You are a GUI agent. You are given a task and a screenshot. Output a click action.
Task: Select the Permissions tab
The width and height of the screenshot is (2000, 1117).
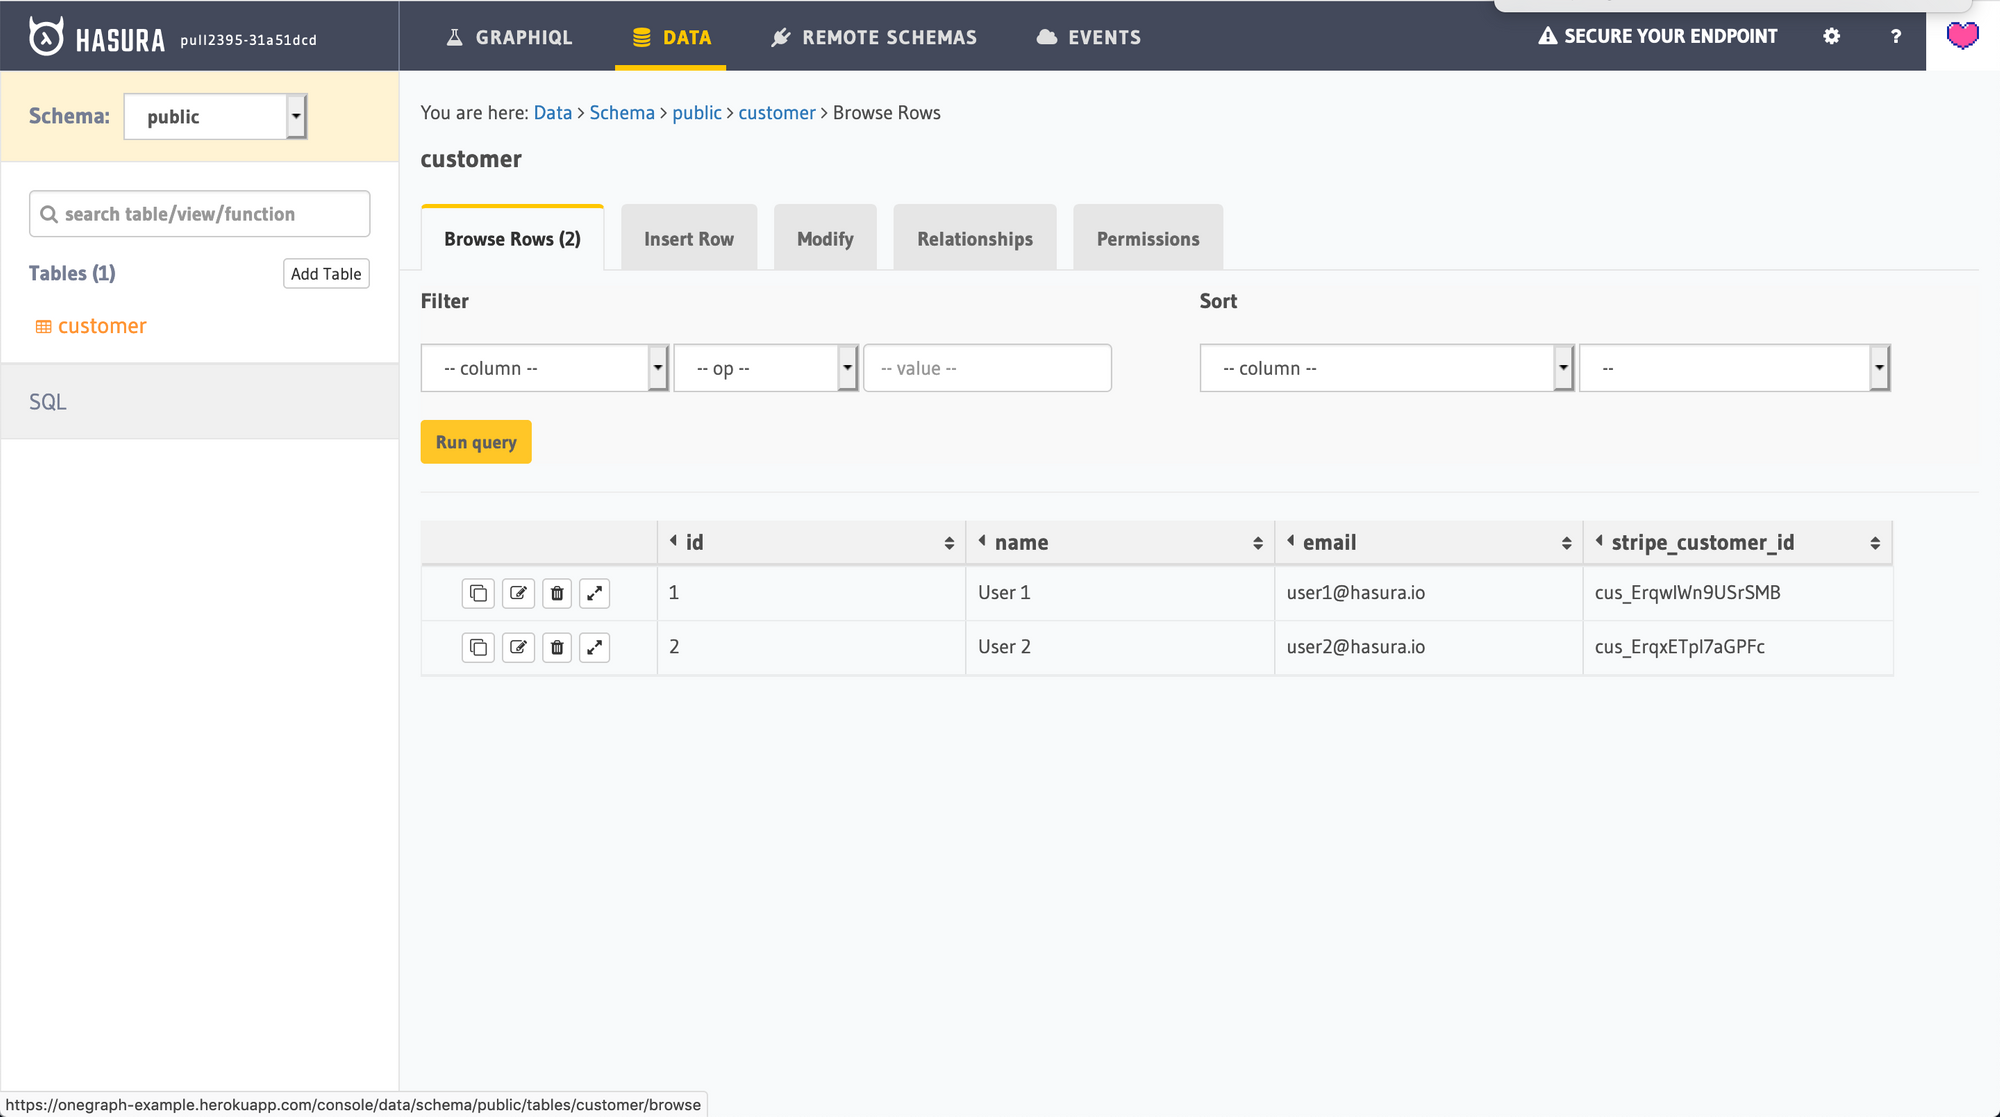coord(1148,239)
